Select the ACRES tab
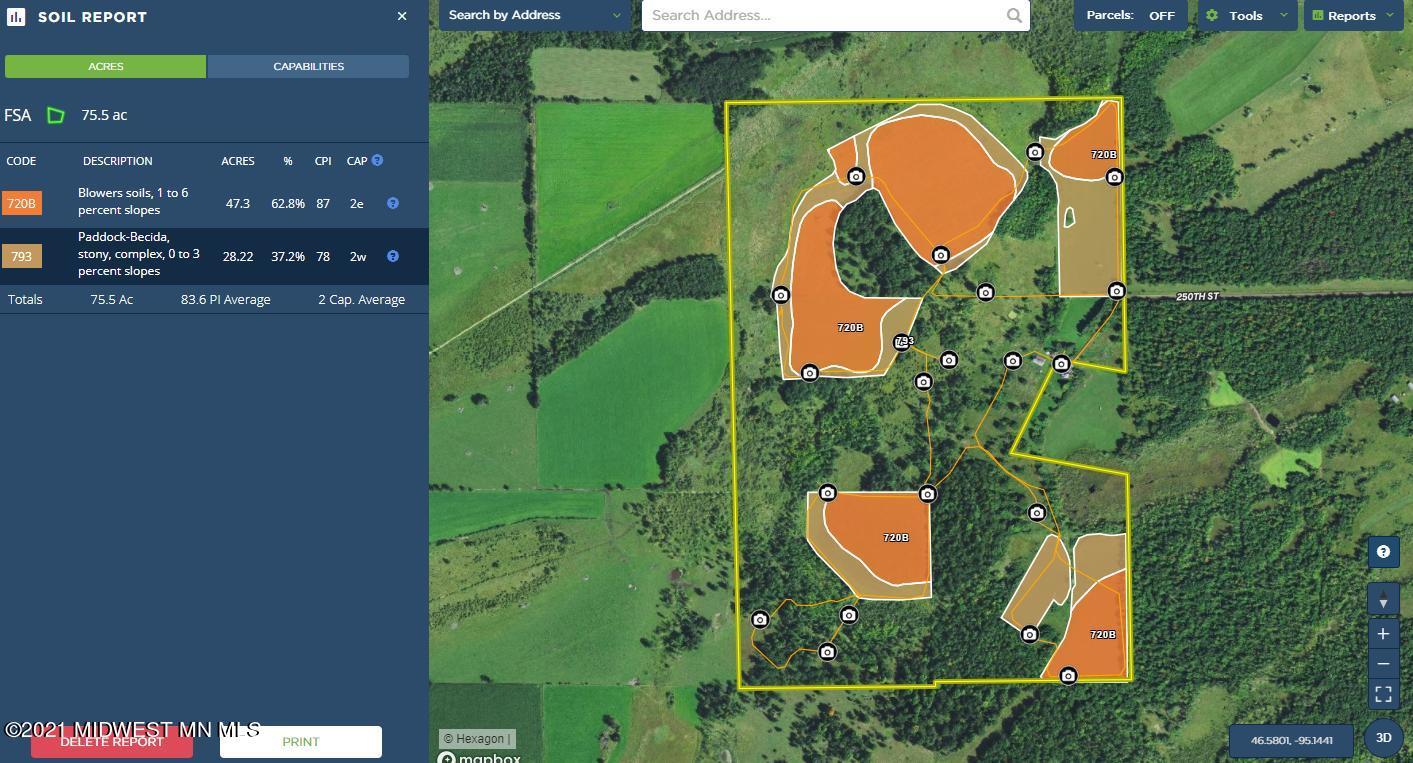Image resolution: width=1413 pixels, height=763 pixels. click(x=105, y=66)
